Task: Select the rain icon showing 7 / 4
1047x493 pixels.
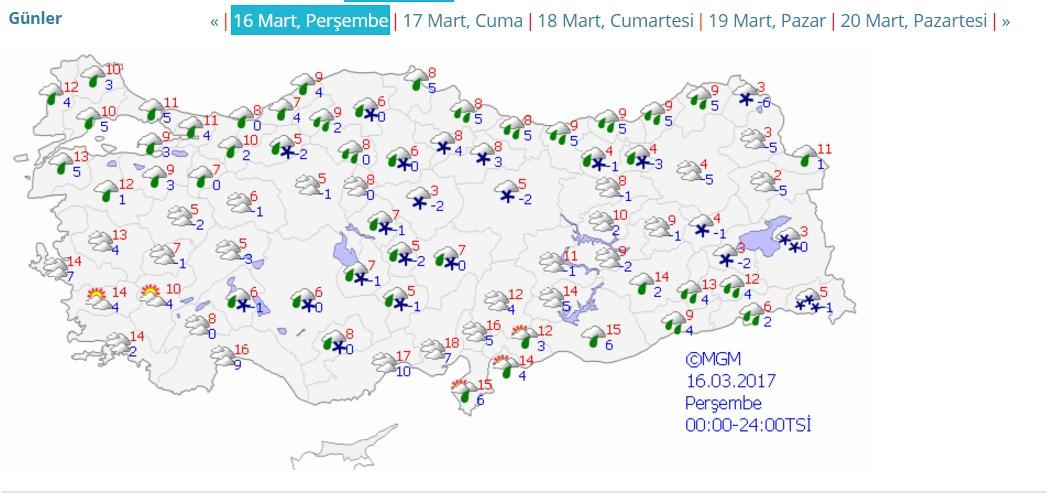Action: (x=282, y=110)
